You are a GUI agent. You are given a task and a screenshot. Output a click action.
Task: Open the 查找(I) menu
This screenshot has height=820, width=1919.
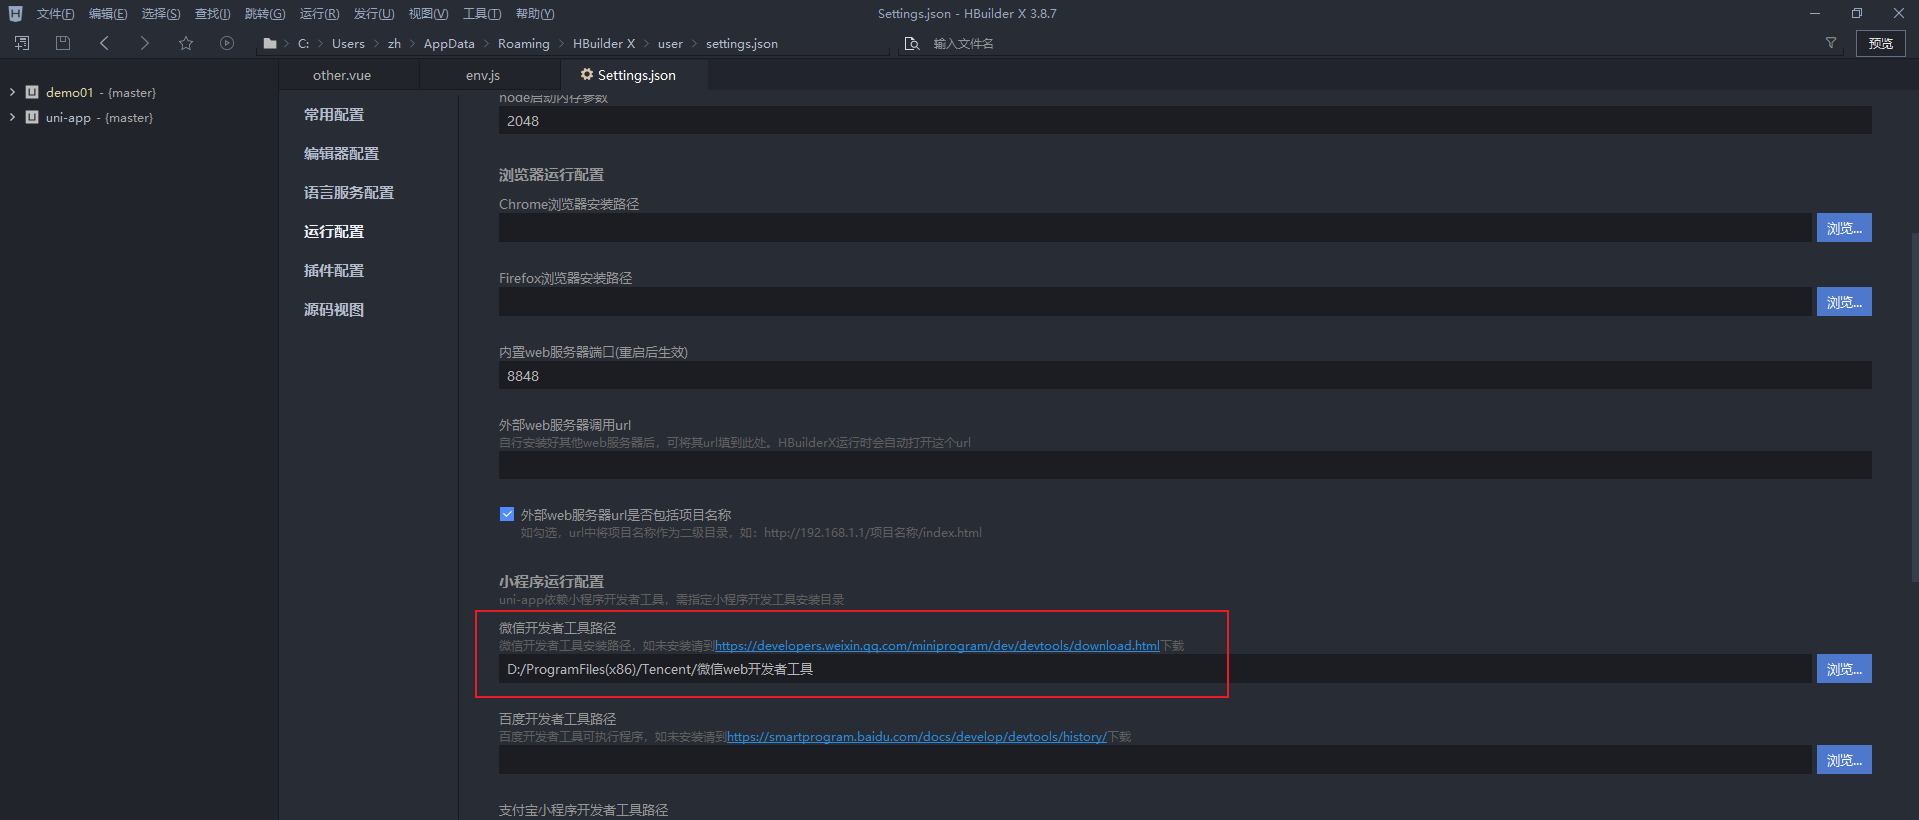click(x=212, y=13)
